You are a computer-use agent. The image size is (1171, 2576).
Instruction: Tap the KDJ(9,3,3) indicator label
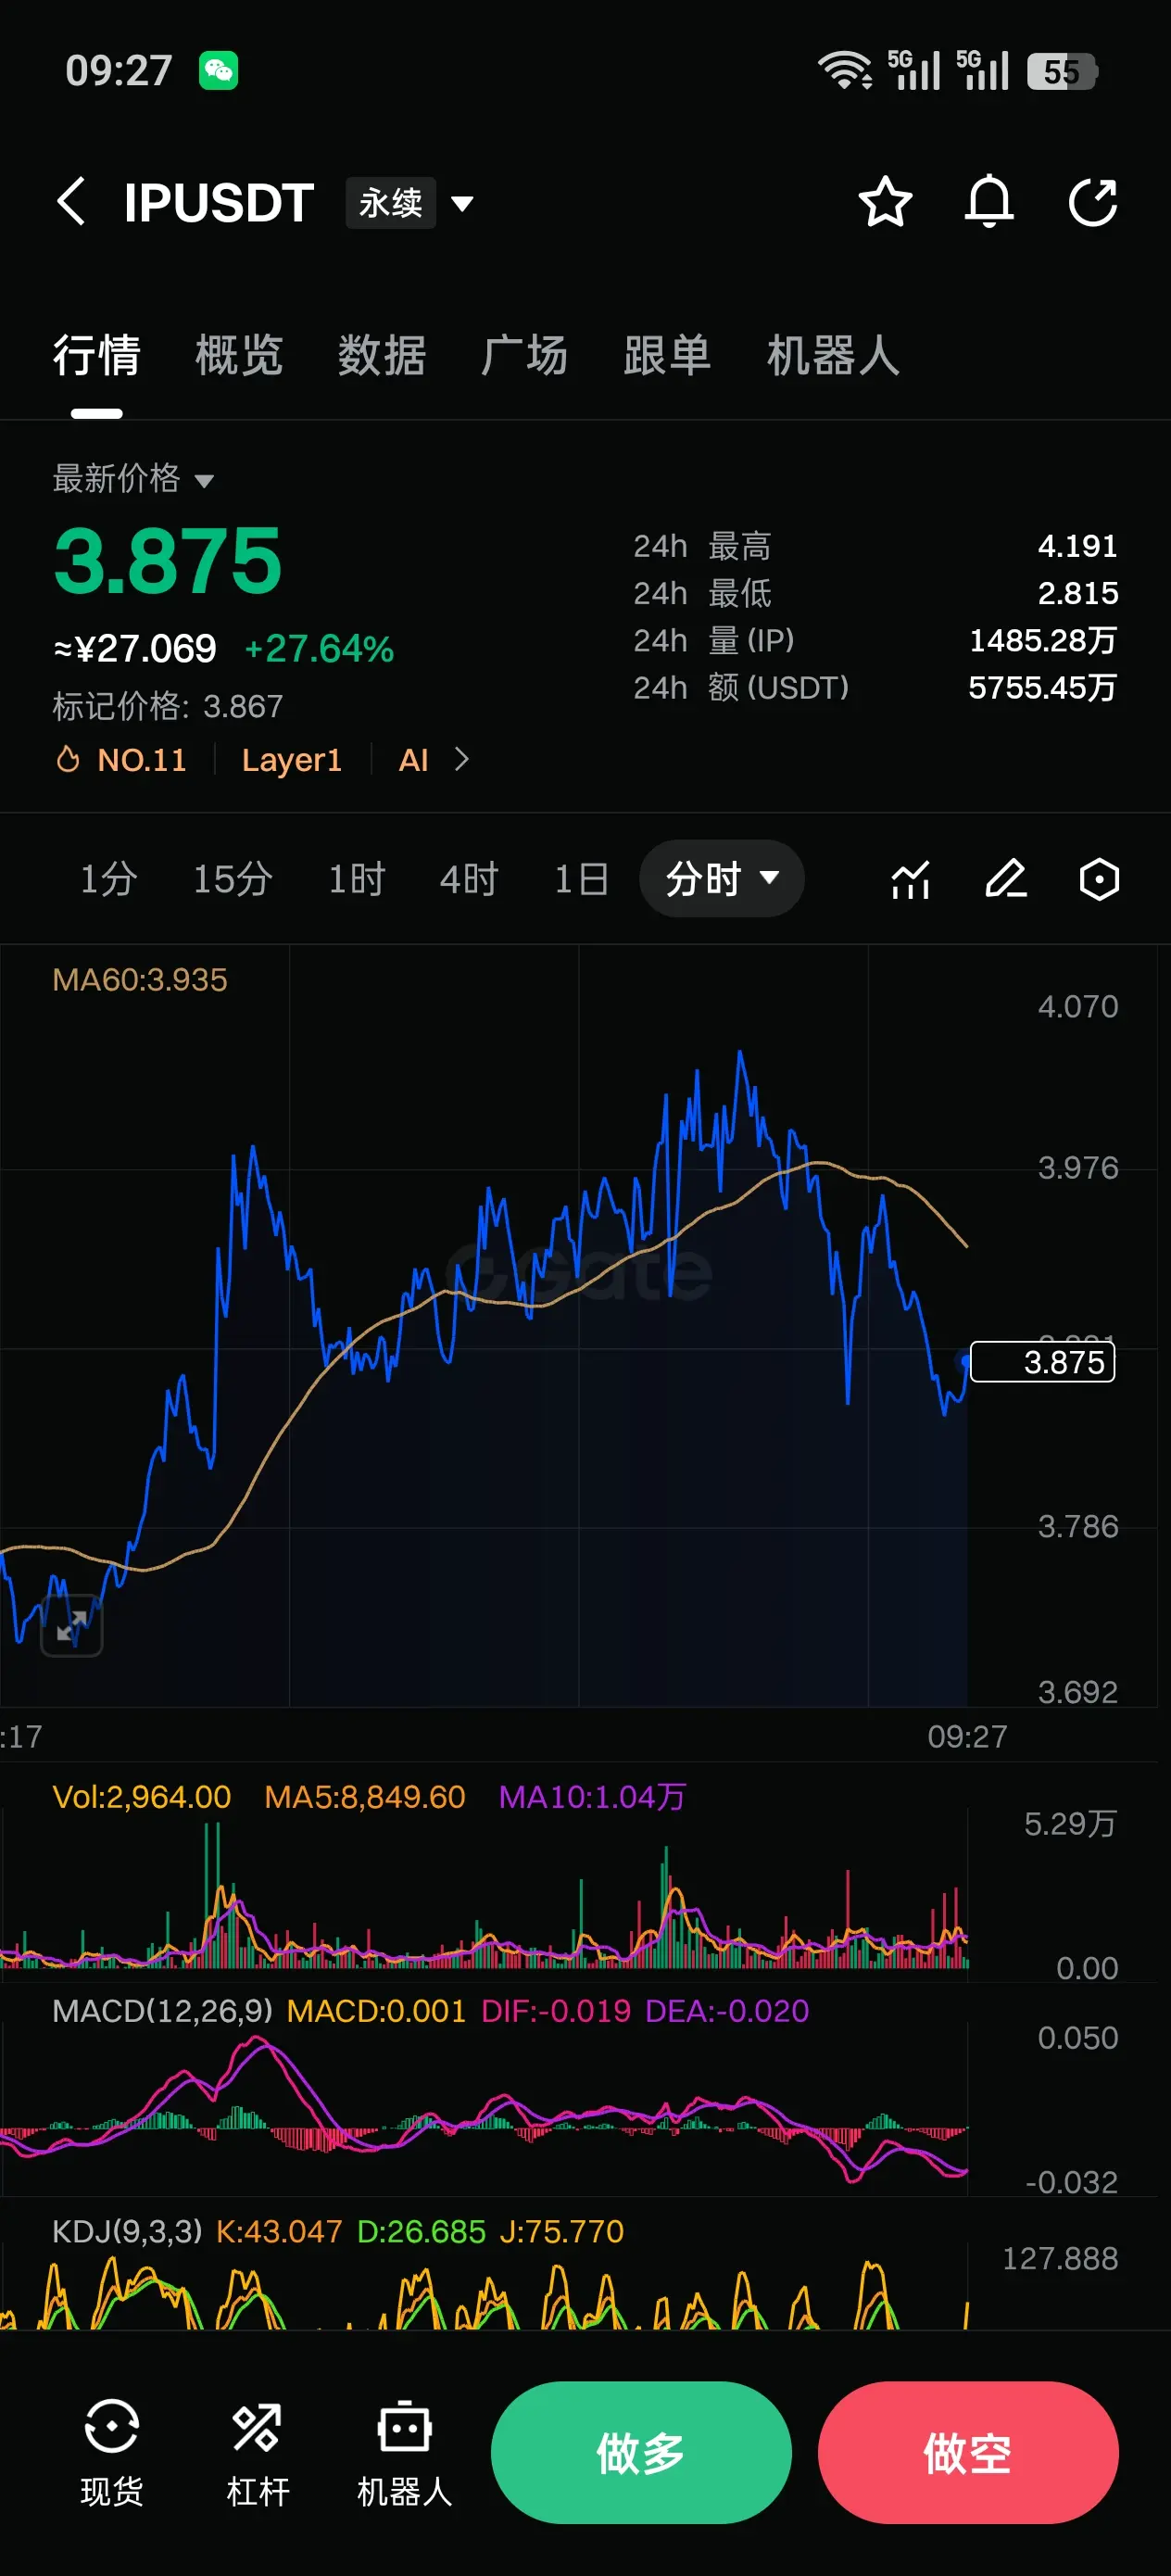point(127,2231)
